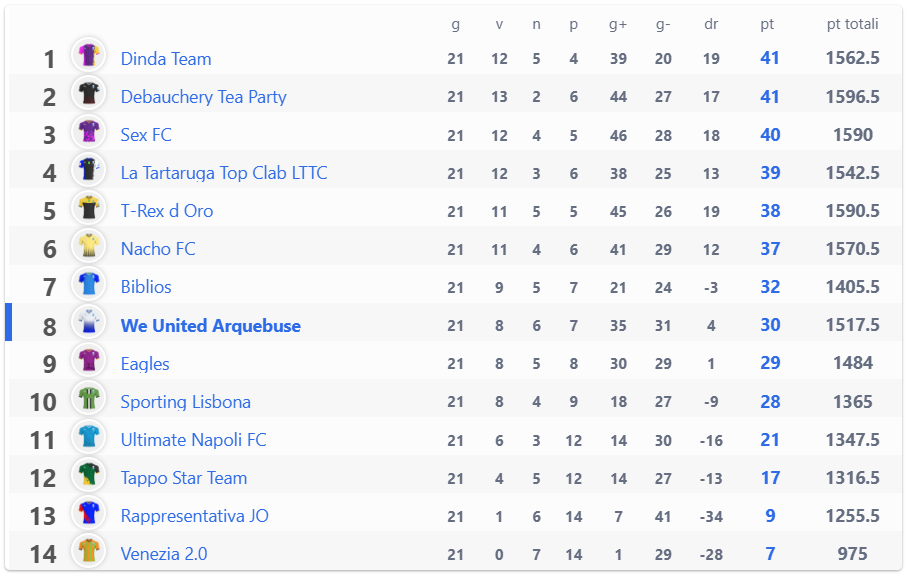Image resolution: width=910 pixels, height=577 pixels.
Task: Click Dinda Team's purple jersey icon
Action: point(89,55)
